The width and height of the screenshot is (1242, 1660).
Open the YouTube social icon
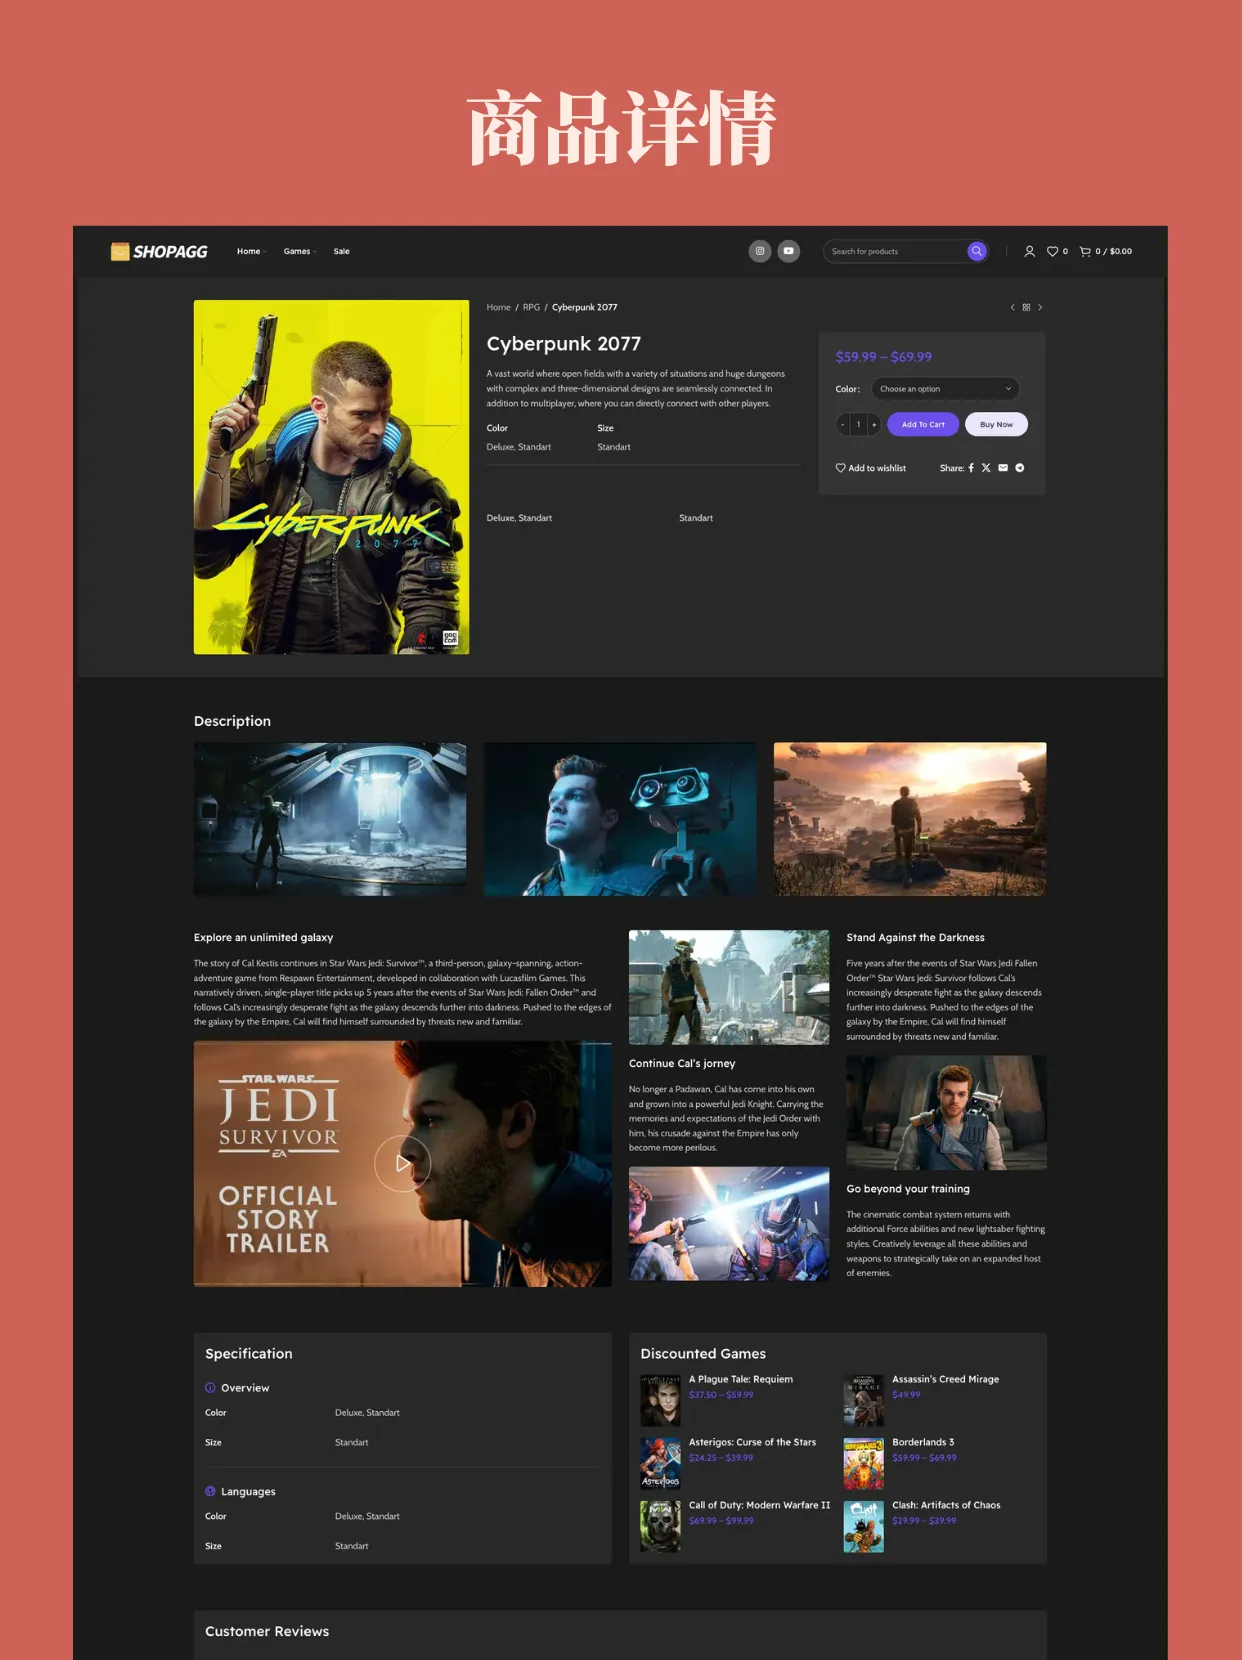pos(789,251)
